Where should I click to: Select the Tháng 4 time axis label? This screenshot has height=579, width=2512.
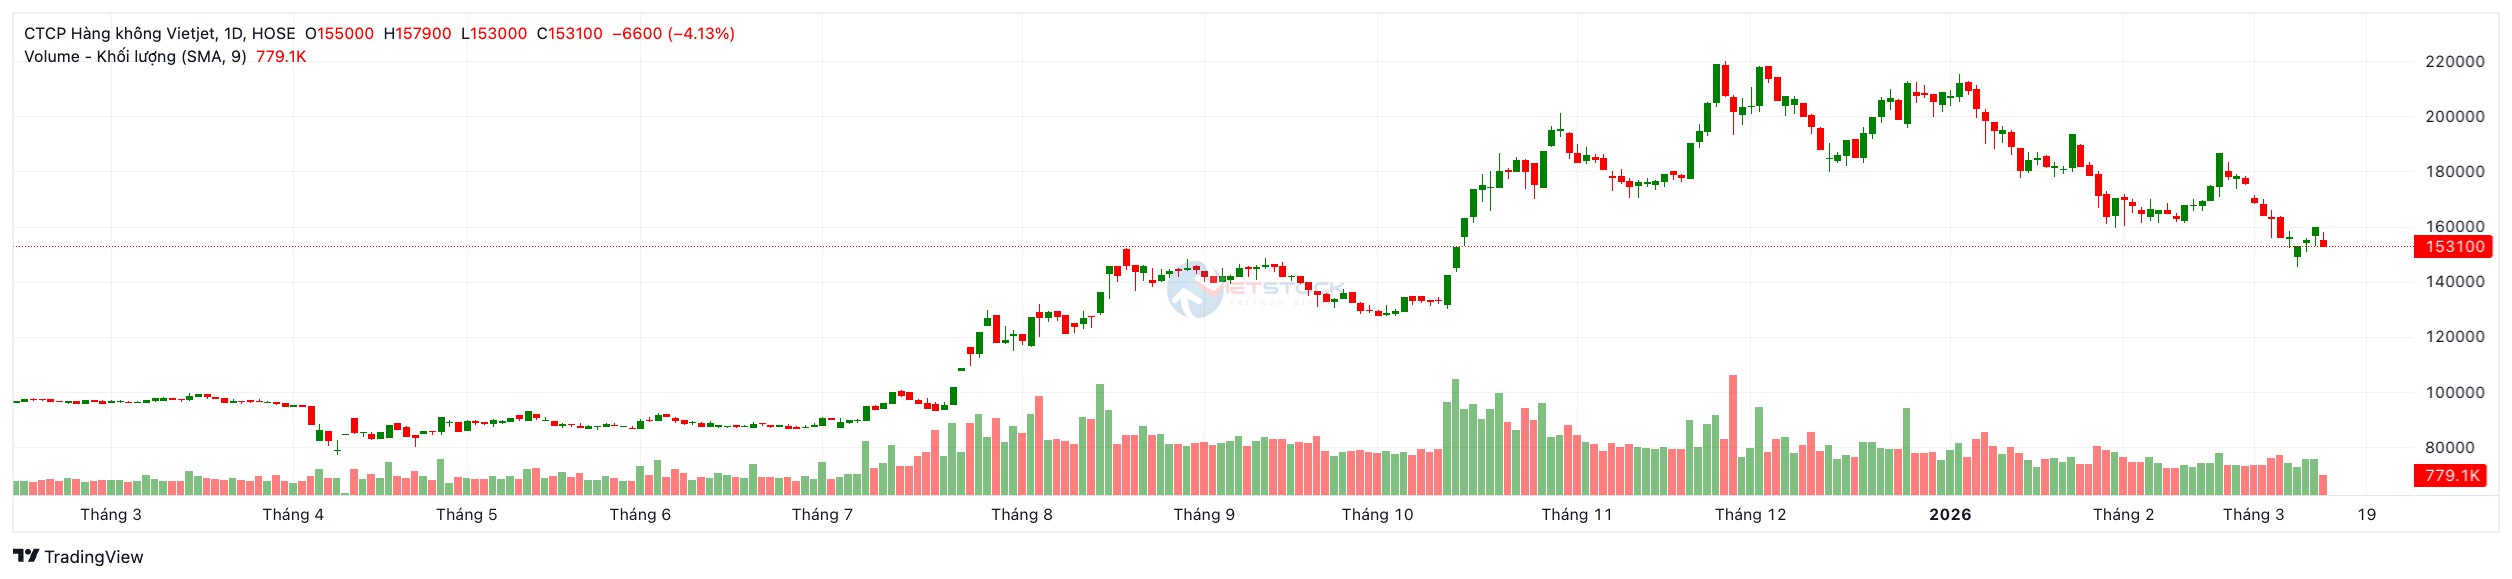[293, 515]
